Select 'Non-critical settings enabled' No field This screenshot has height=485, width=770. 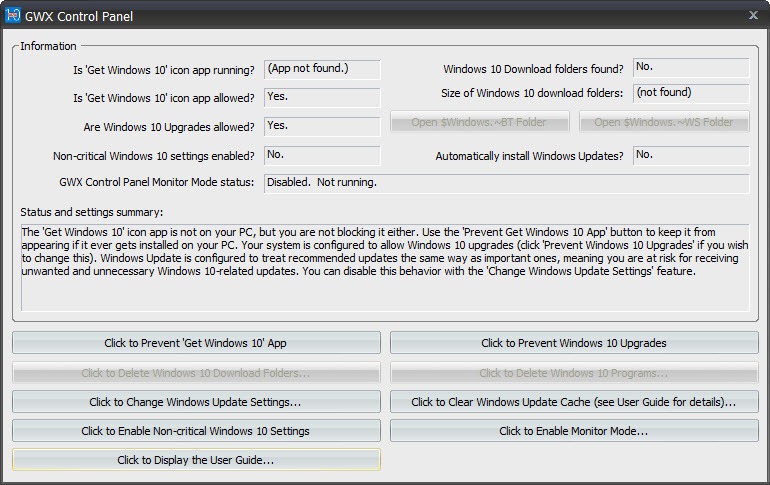point(322,155)
